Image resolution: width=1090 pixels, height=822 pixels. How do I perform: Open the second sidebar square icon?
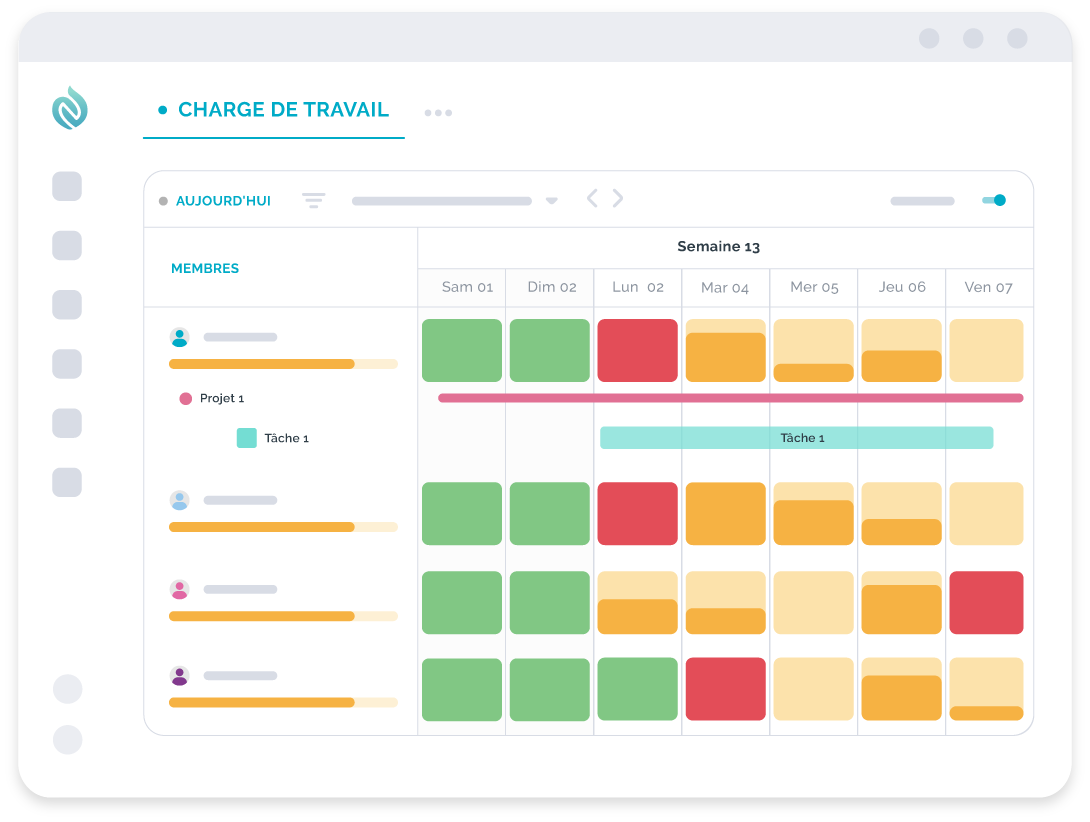click(x=67, y=245)
